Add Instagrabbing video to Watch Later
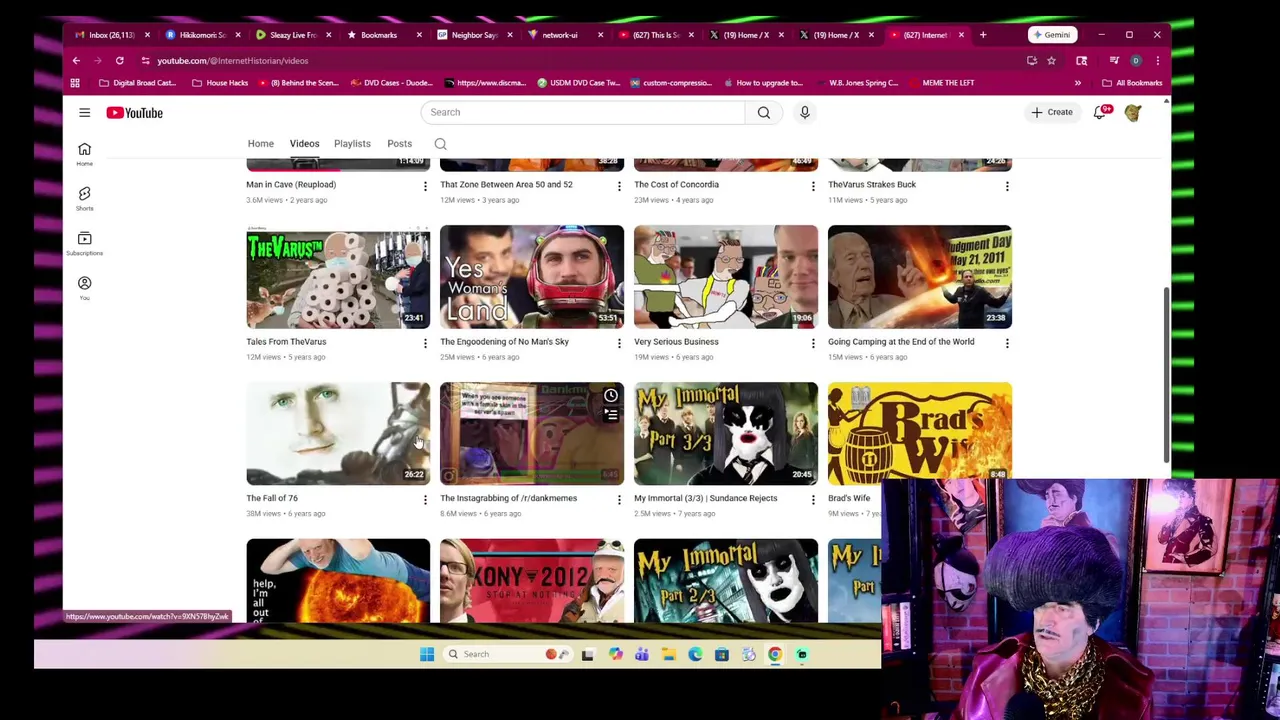The height and width of the screenshot is (720, 1280). [610, 395]
